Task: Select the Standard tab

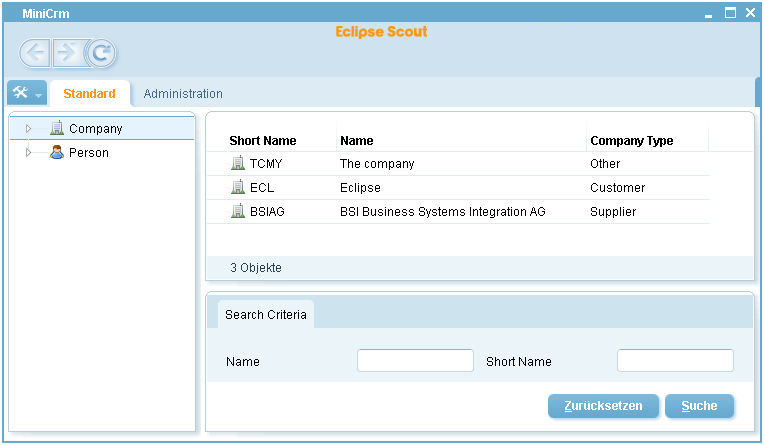Action: point(90,94)
